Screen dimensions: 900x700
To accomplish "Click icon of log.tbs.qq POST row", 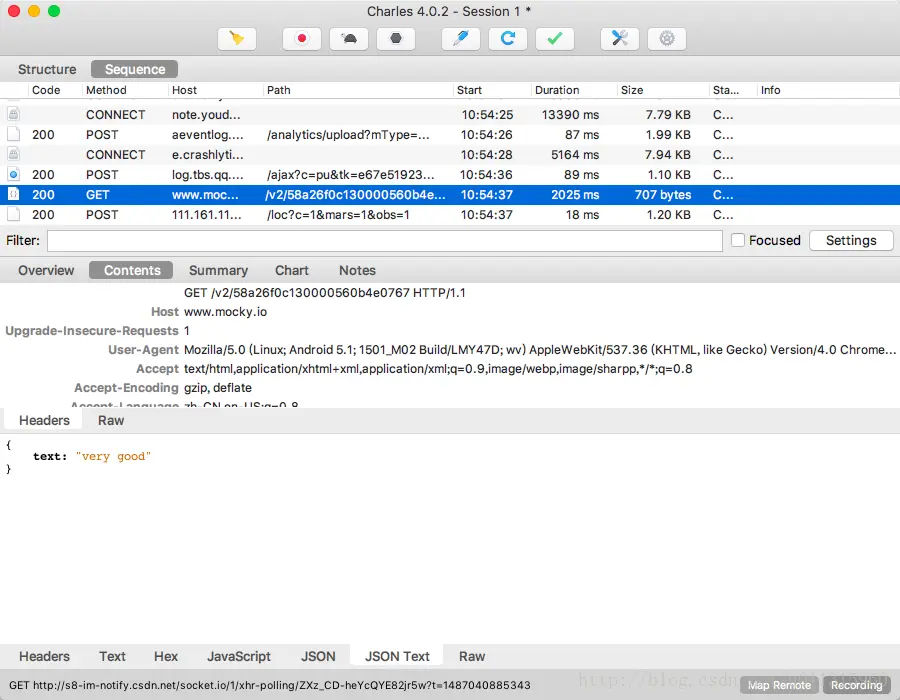I will [x=14, y=174].
